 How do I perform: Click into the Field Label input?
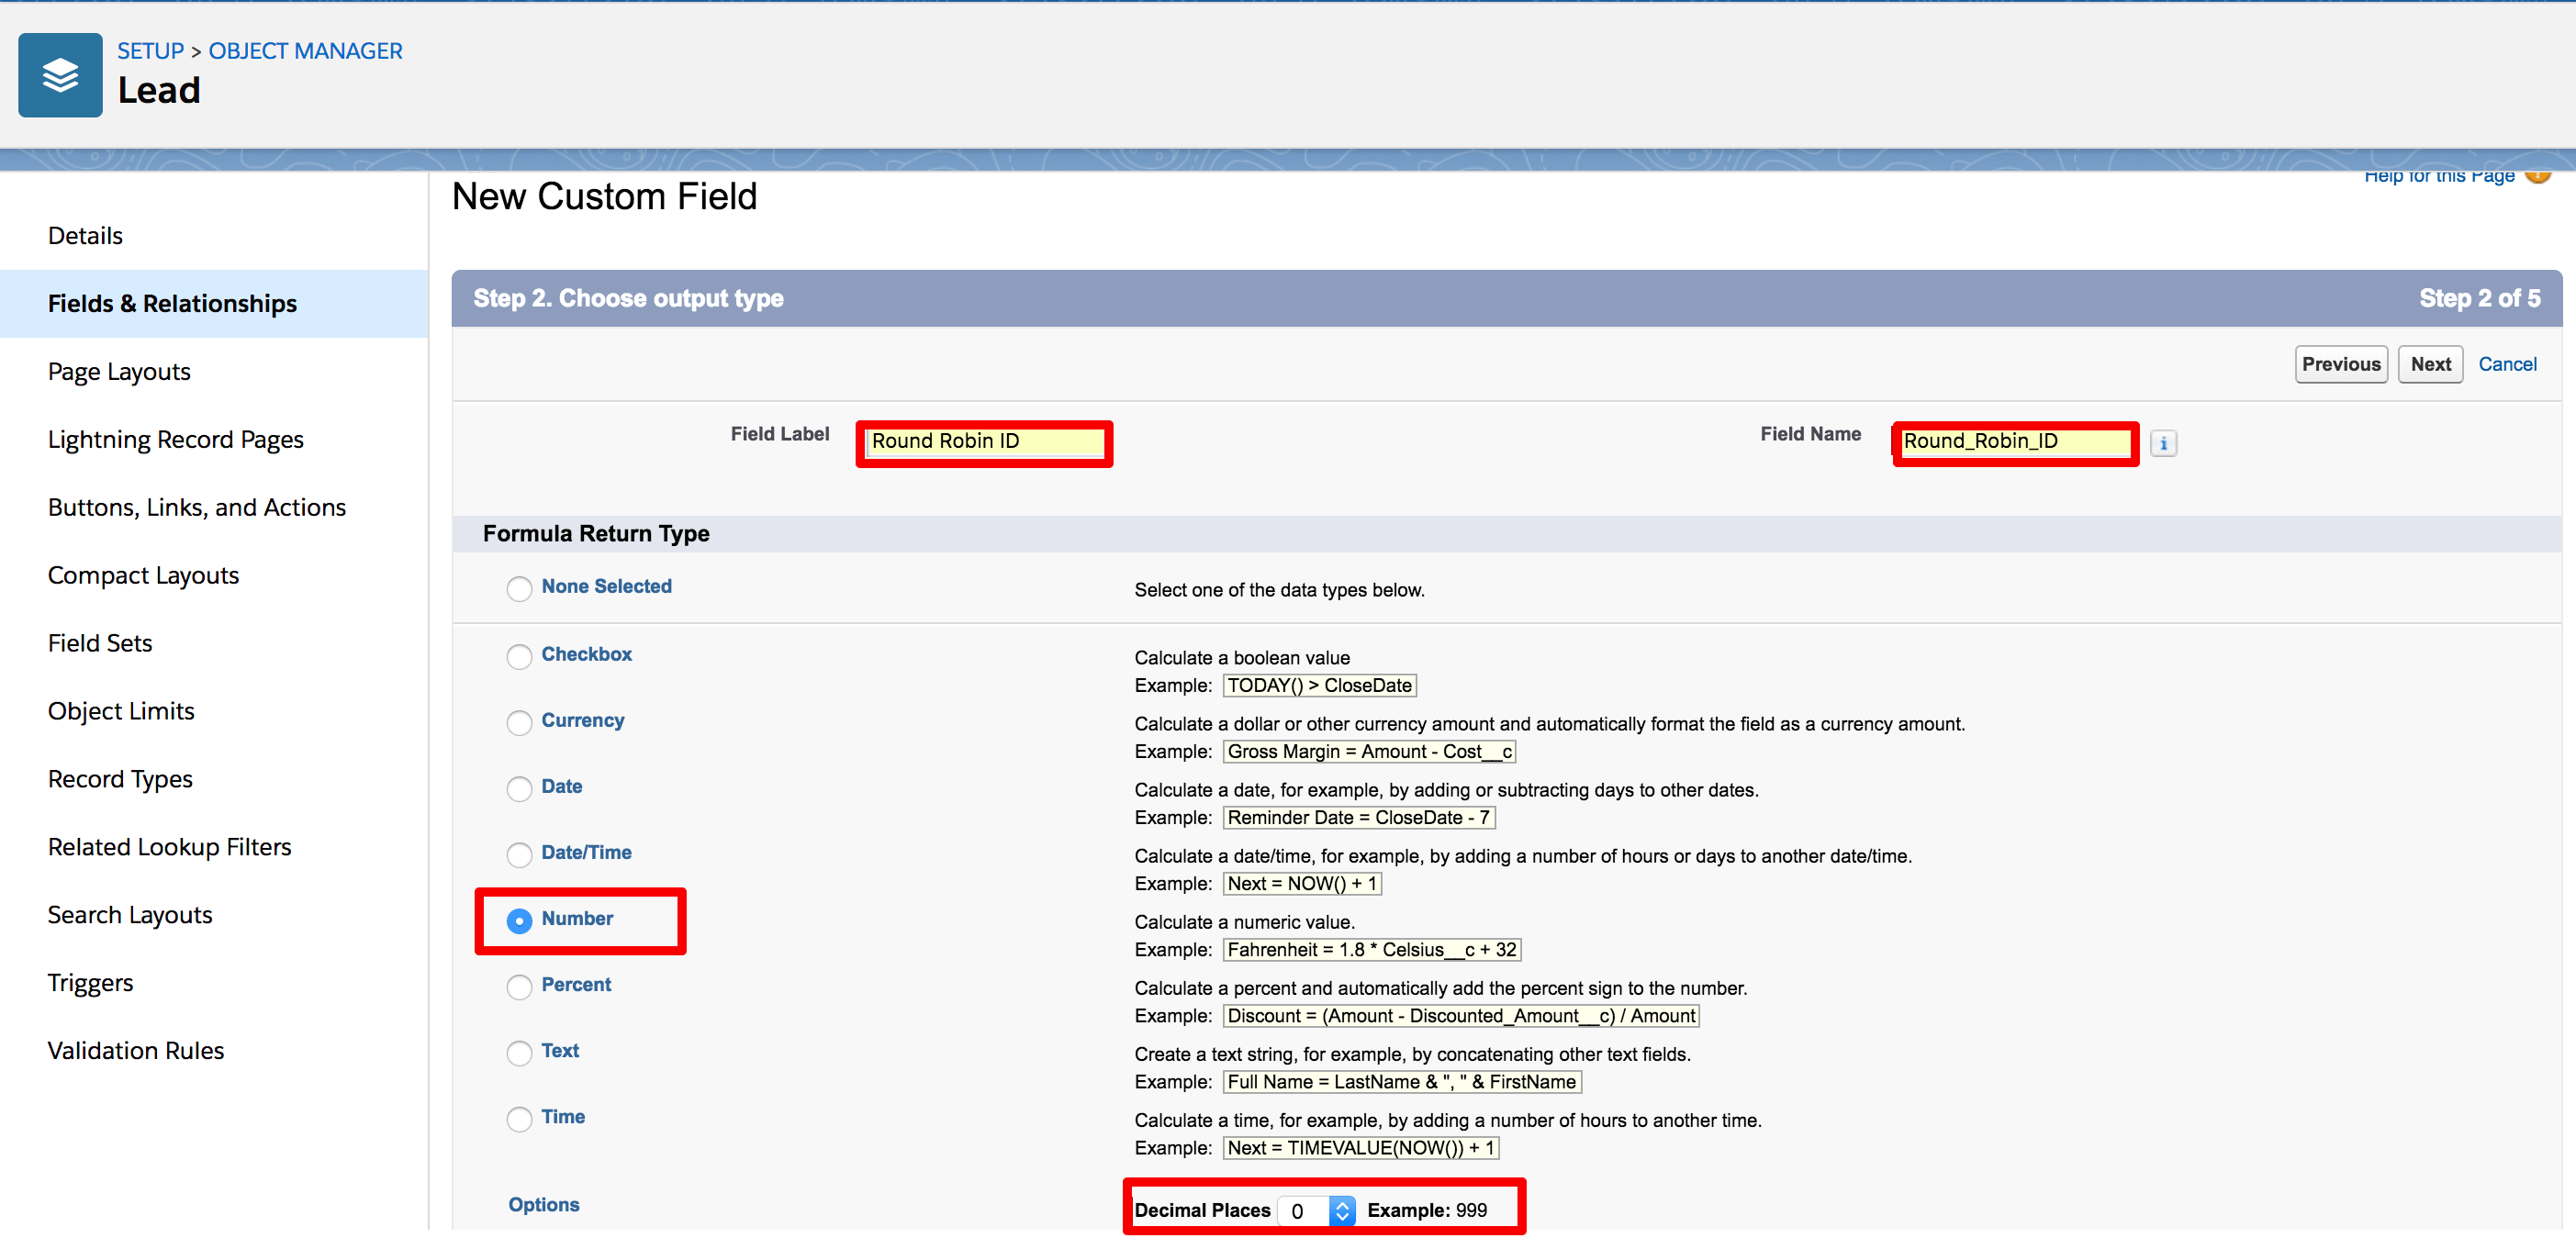pyautogui.click(x=984, y=441)
